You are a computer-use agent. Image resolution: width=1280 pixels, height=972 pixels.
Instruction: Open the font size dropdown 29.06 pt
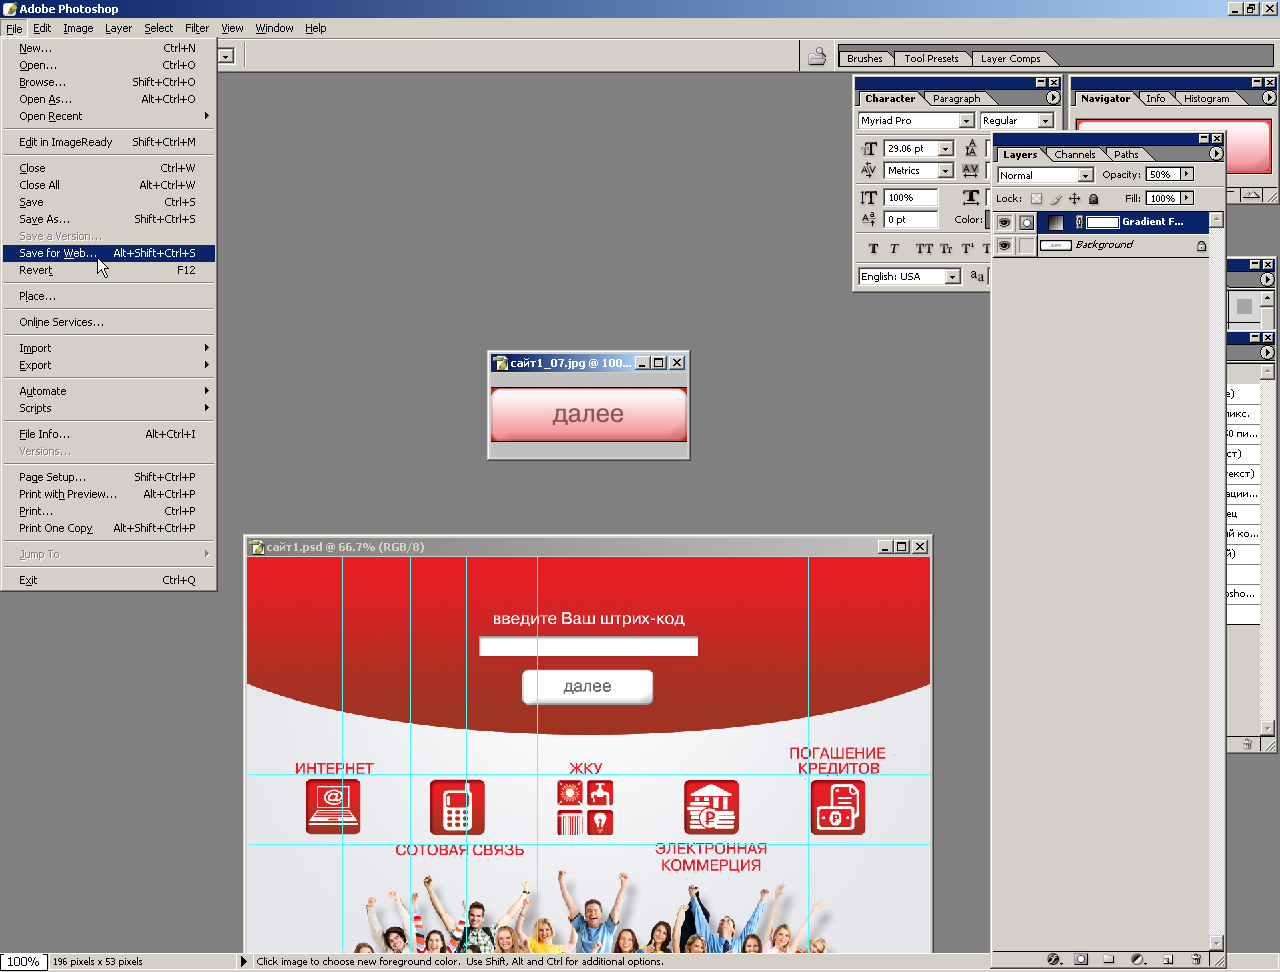click(x=945, y=149)
